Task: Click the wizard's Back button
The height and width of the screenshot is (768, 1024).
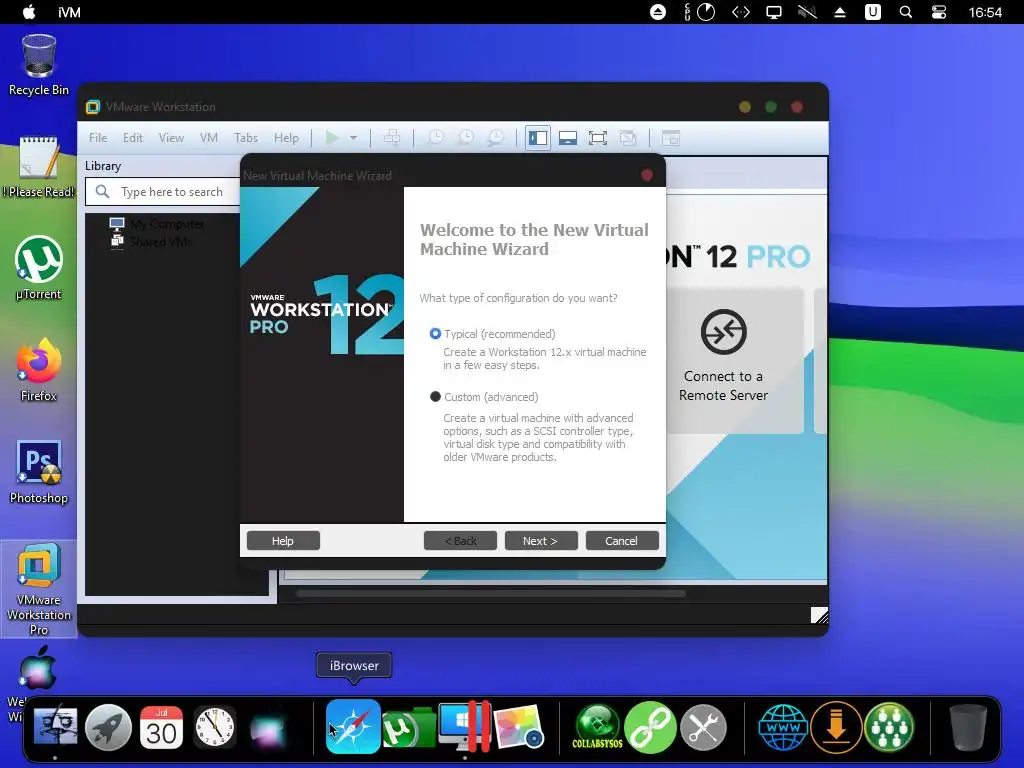Action: tap(460, 541)
